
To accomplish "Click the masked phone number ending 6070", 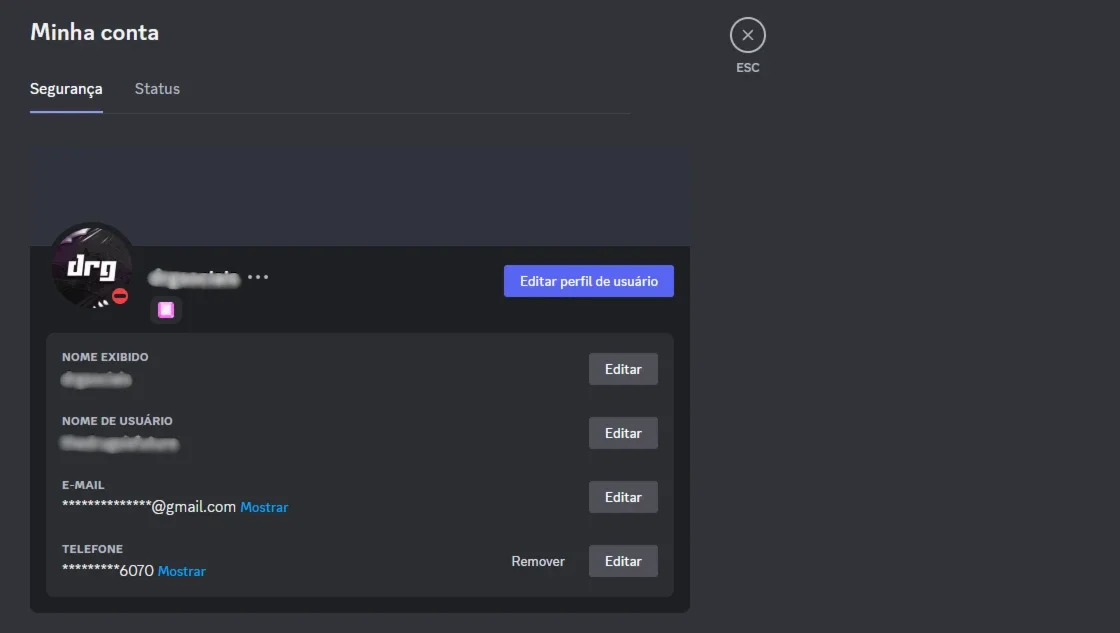I will pyautogui.click(x=108, y=571).
